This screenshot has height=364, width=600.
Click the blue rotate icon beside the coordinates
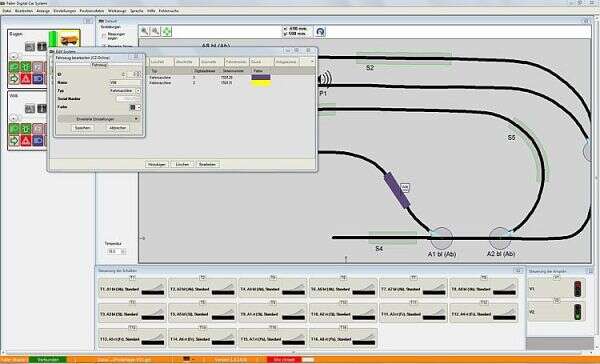click(x=320, y=32)
